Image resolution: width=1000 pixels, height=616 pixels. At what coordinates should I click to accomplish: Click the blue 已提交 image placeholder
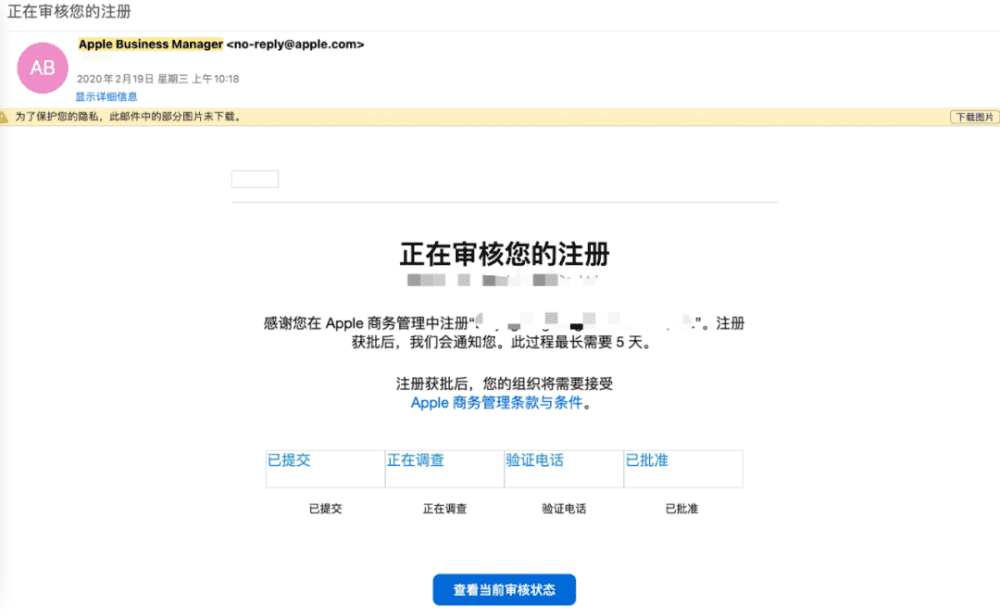[325, 469]
